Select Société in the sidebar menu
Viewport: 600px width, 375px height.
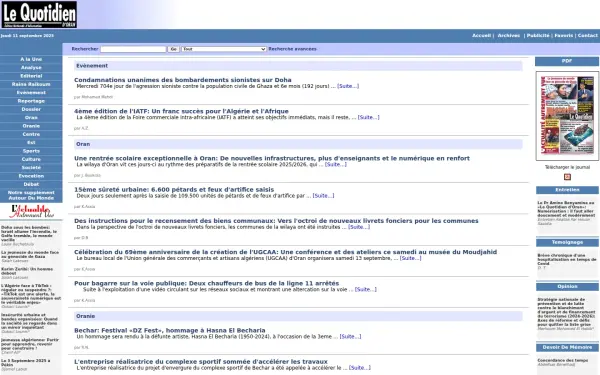click(x=31, y=168)
